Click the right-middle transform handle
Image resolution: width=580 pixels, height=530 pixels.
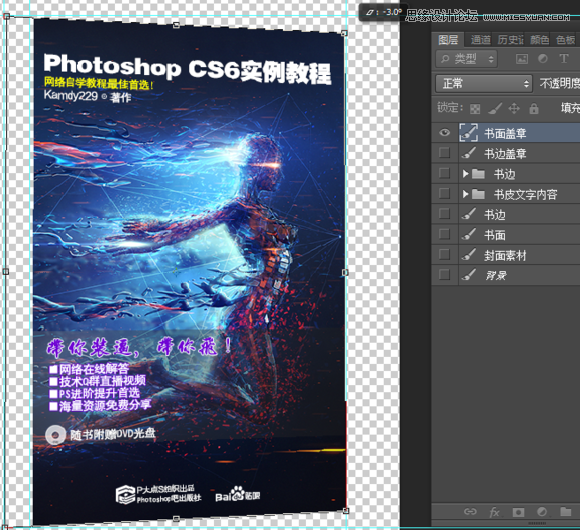(345, 272)
